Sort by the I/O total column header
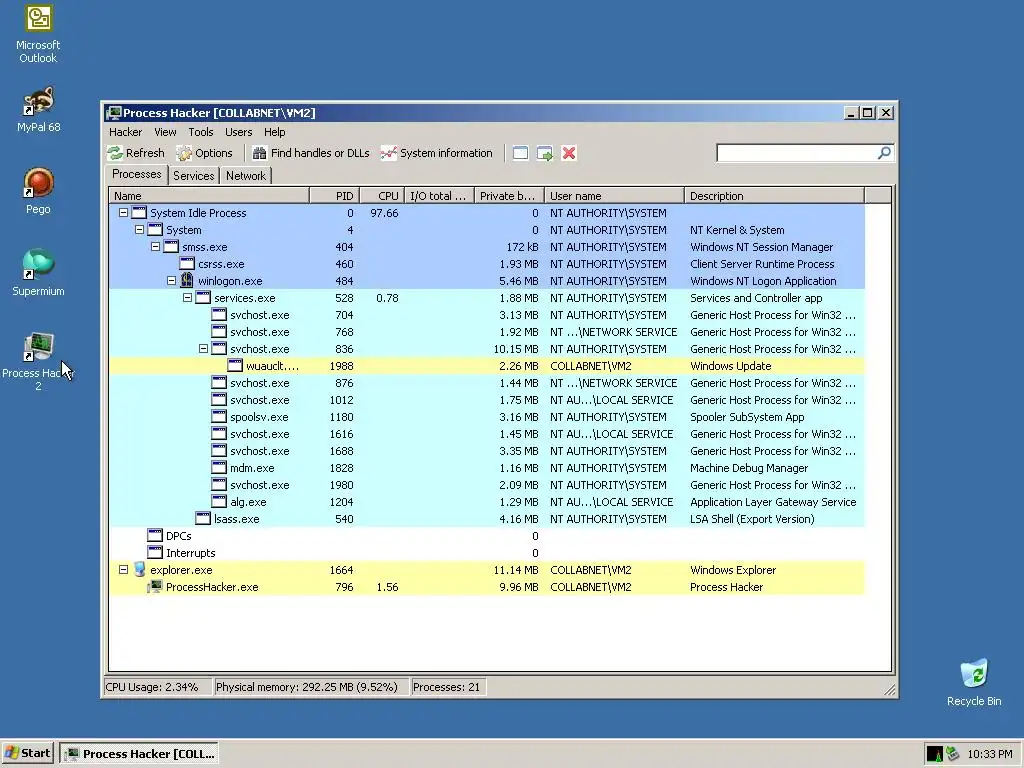The height and width of the screenshot is (768, 1024). 440,195
